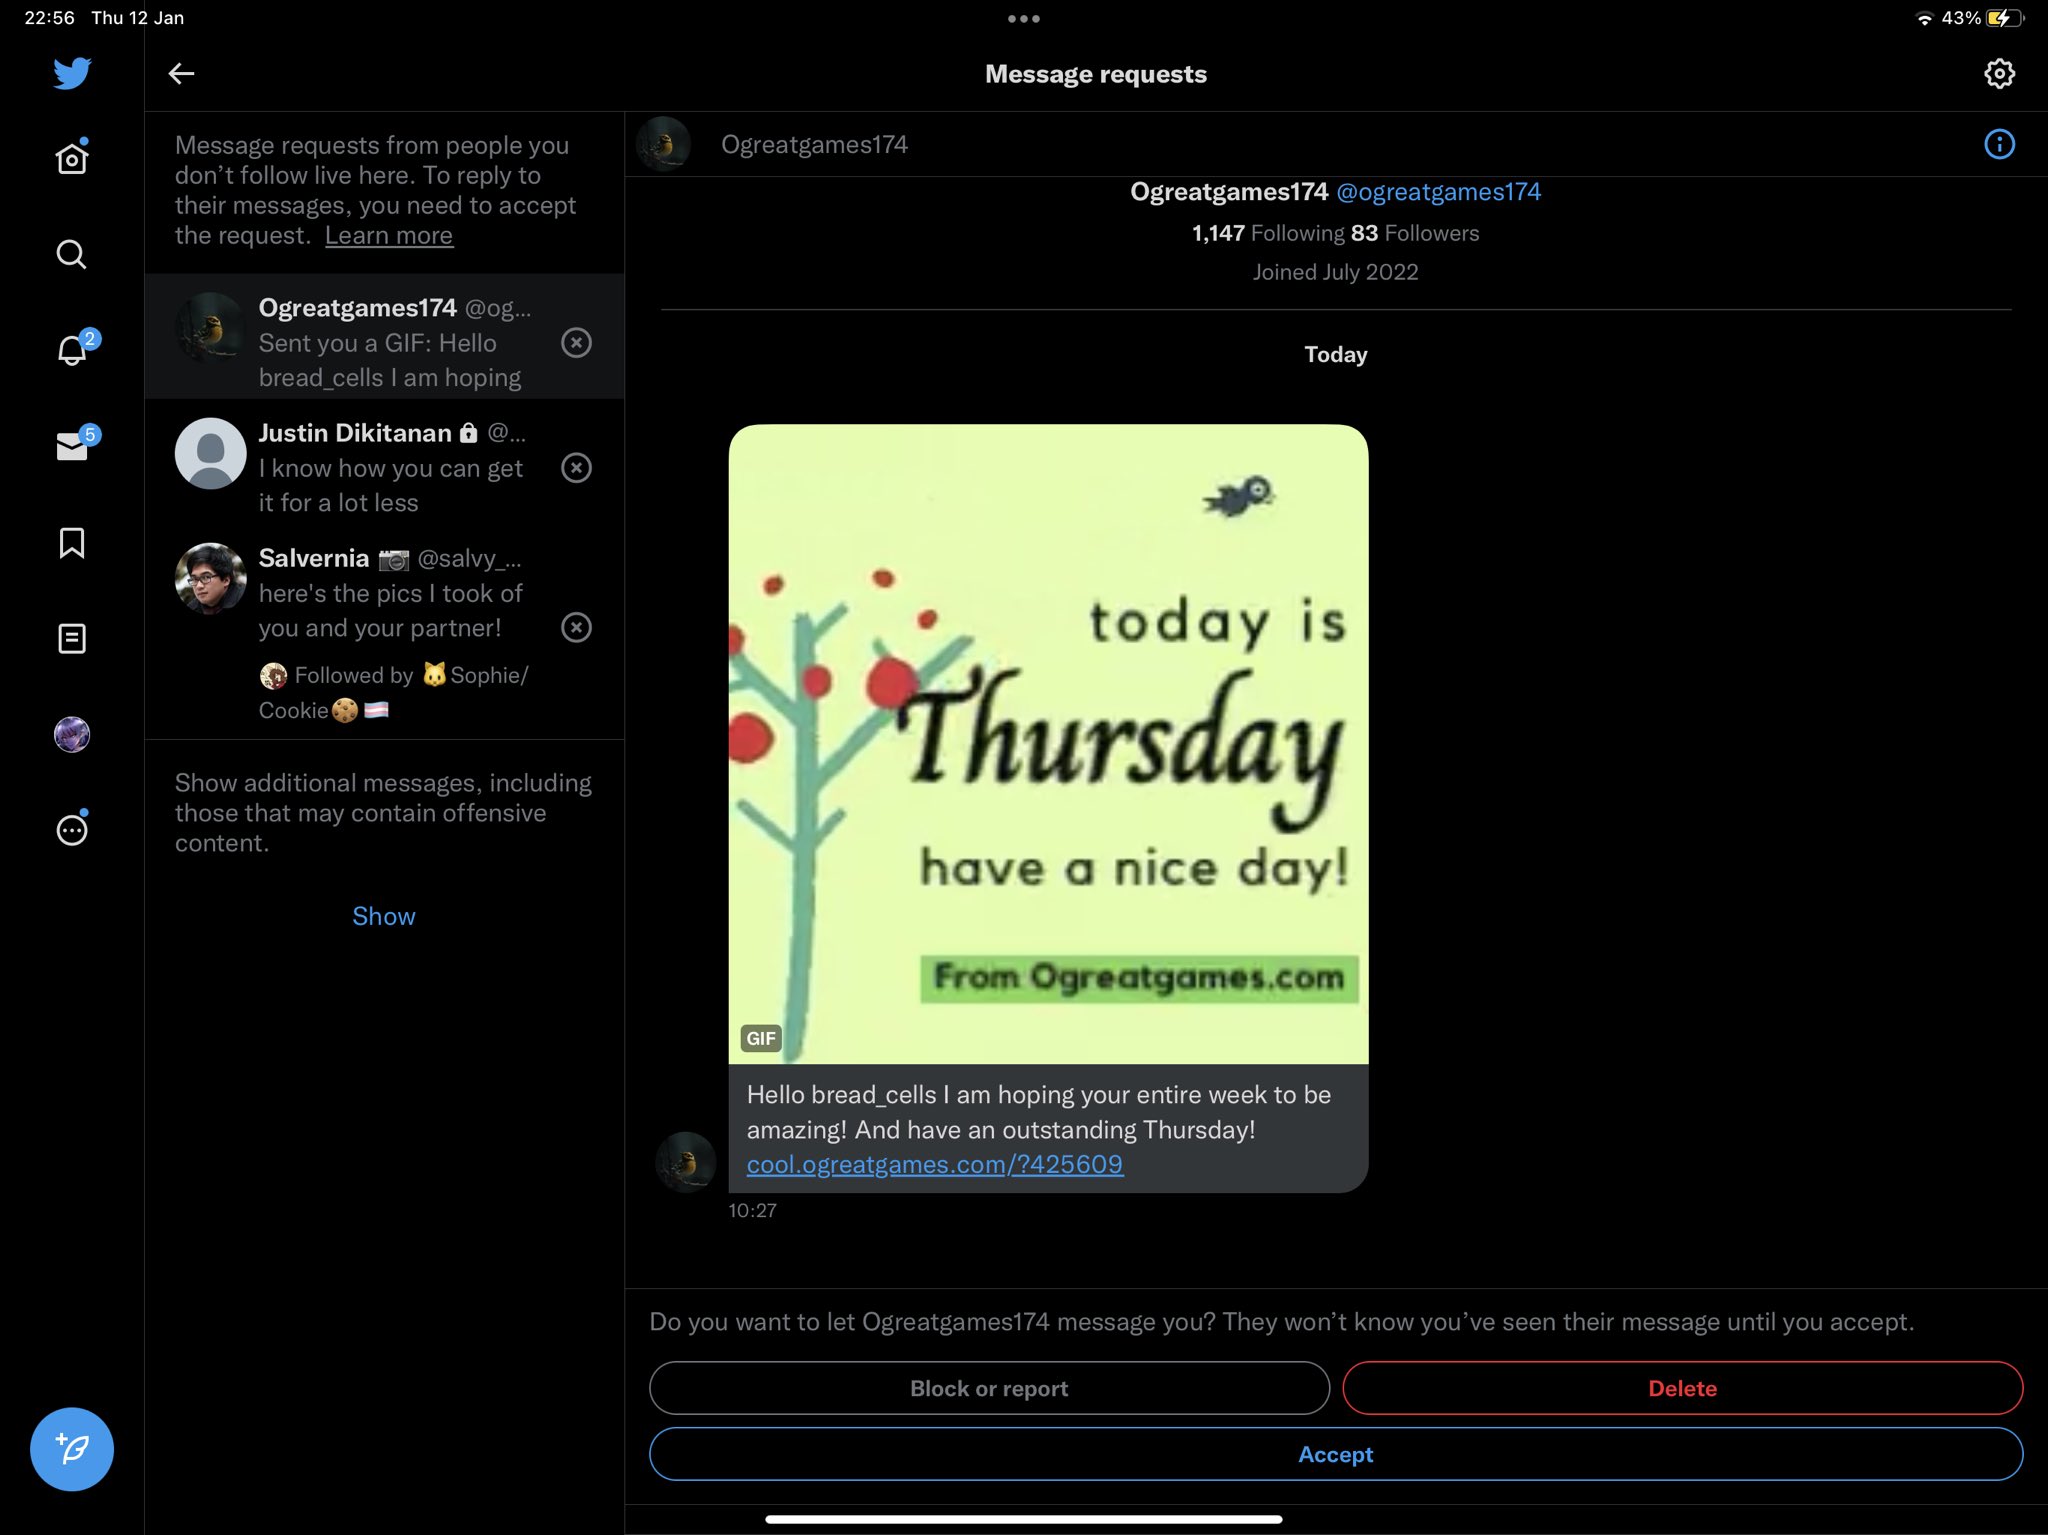Play the Thursday GIF image
Screen dimensions: 2048x1535
pos(1048,743)
